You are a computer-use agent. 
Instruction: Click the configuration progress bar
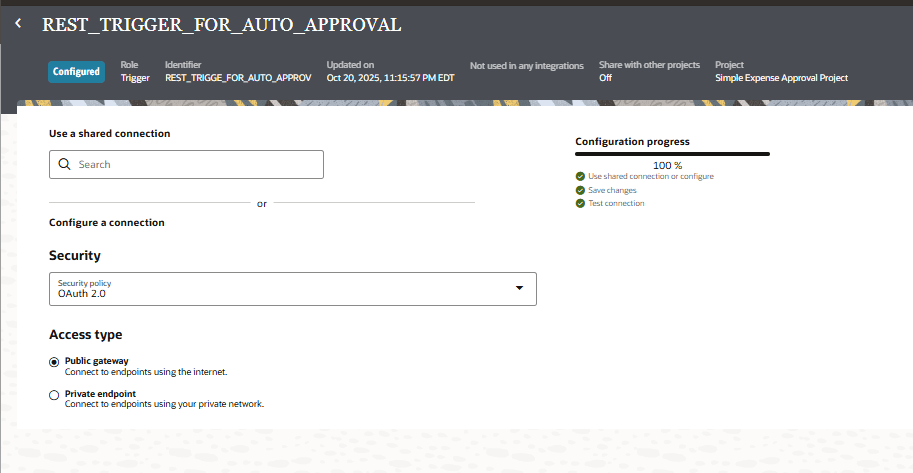point(673,154)
